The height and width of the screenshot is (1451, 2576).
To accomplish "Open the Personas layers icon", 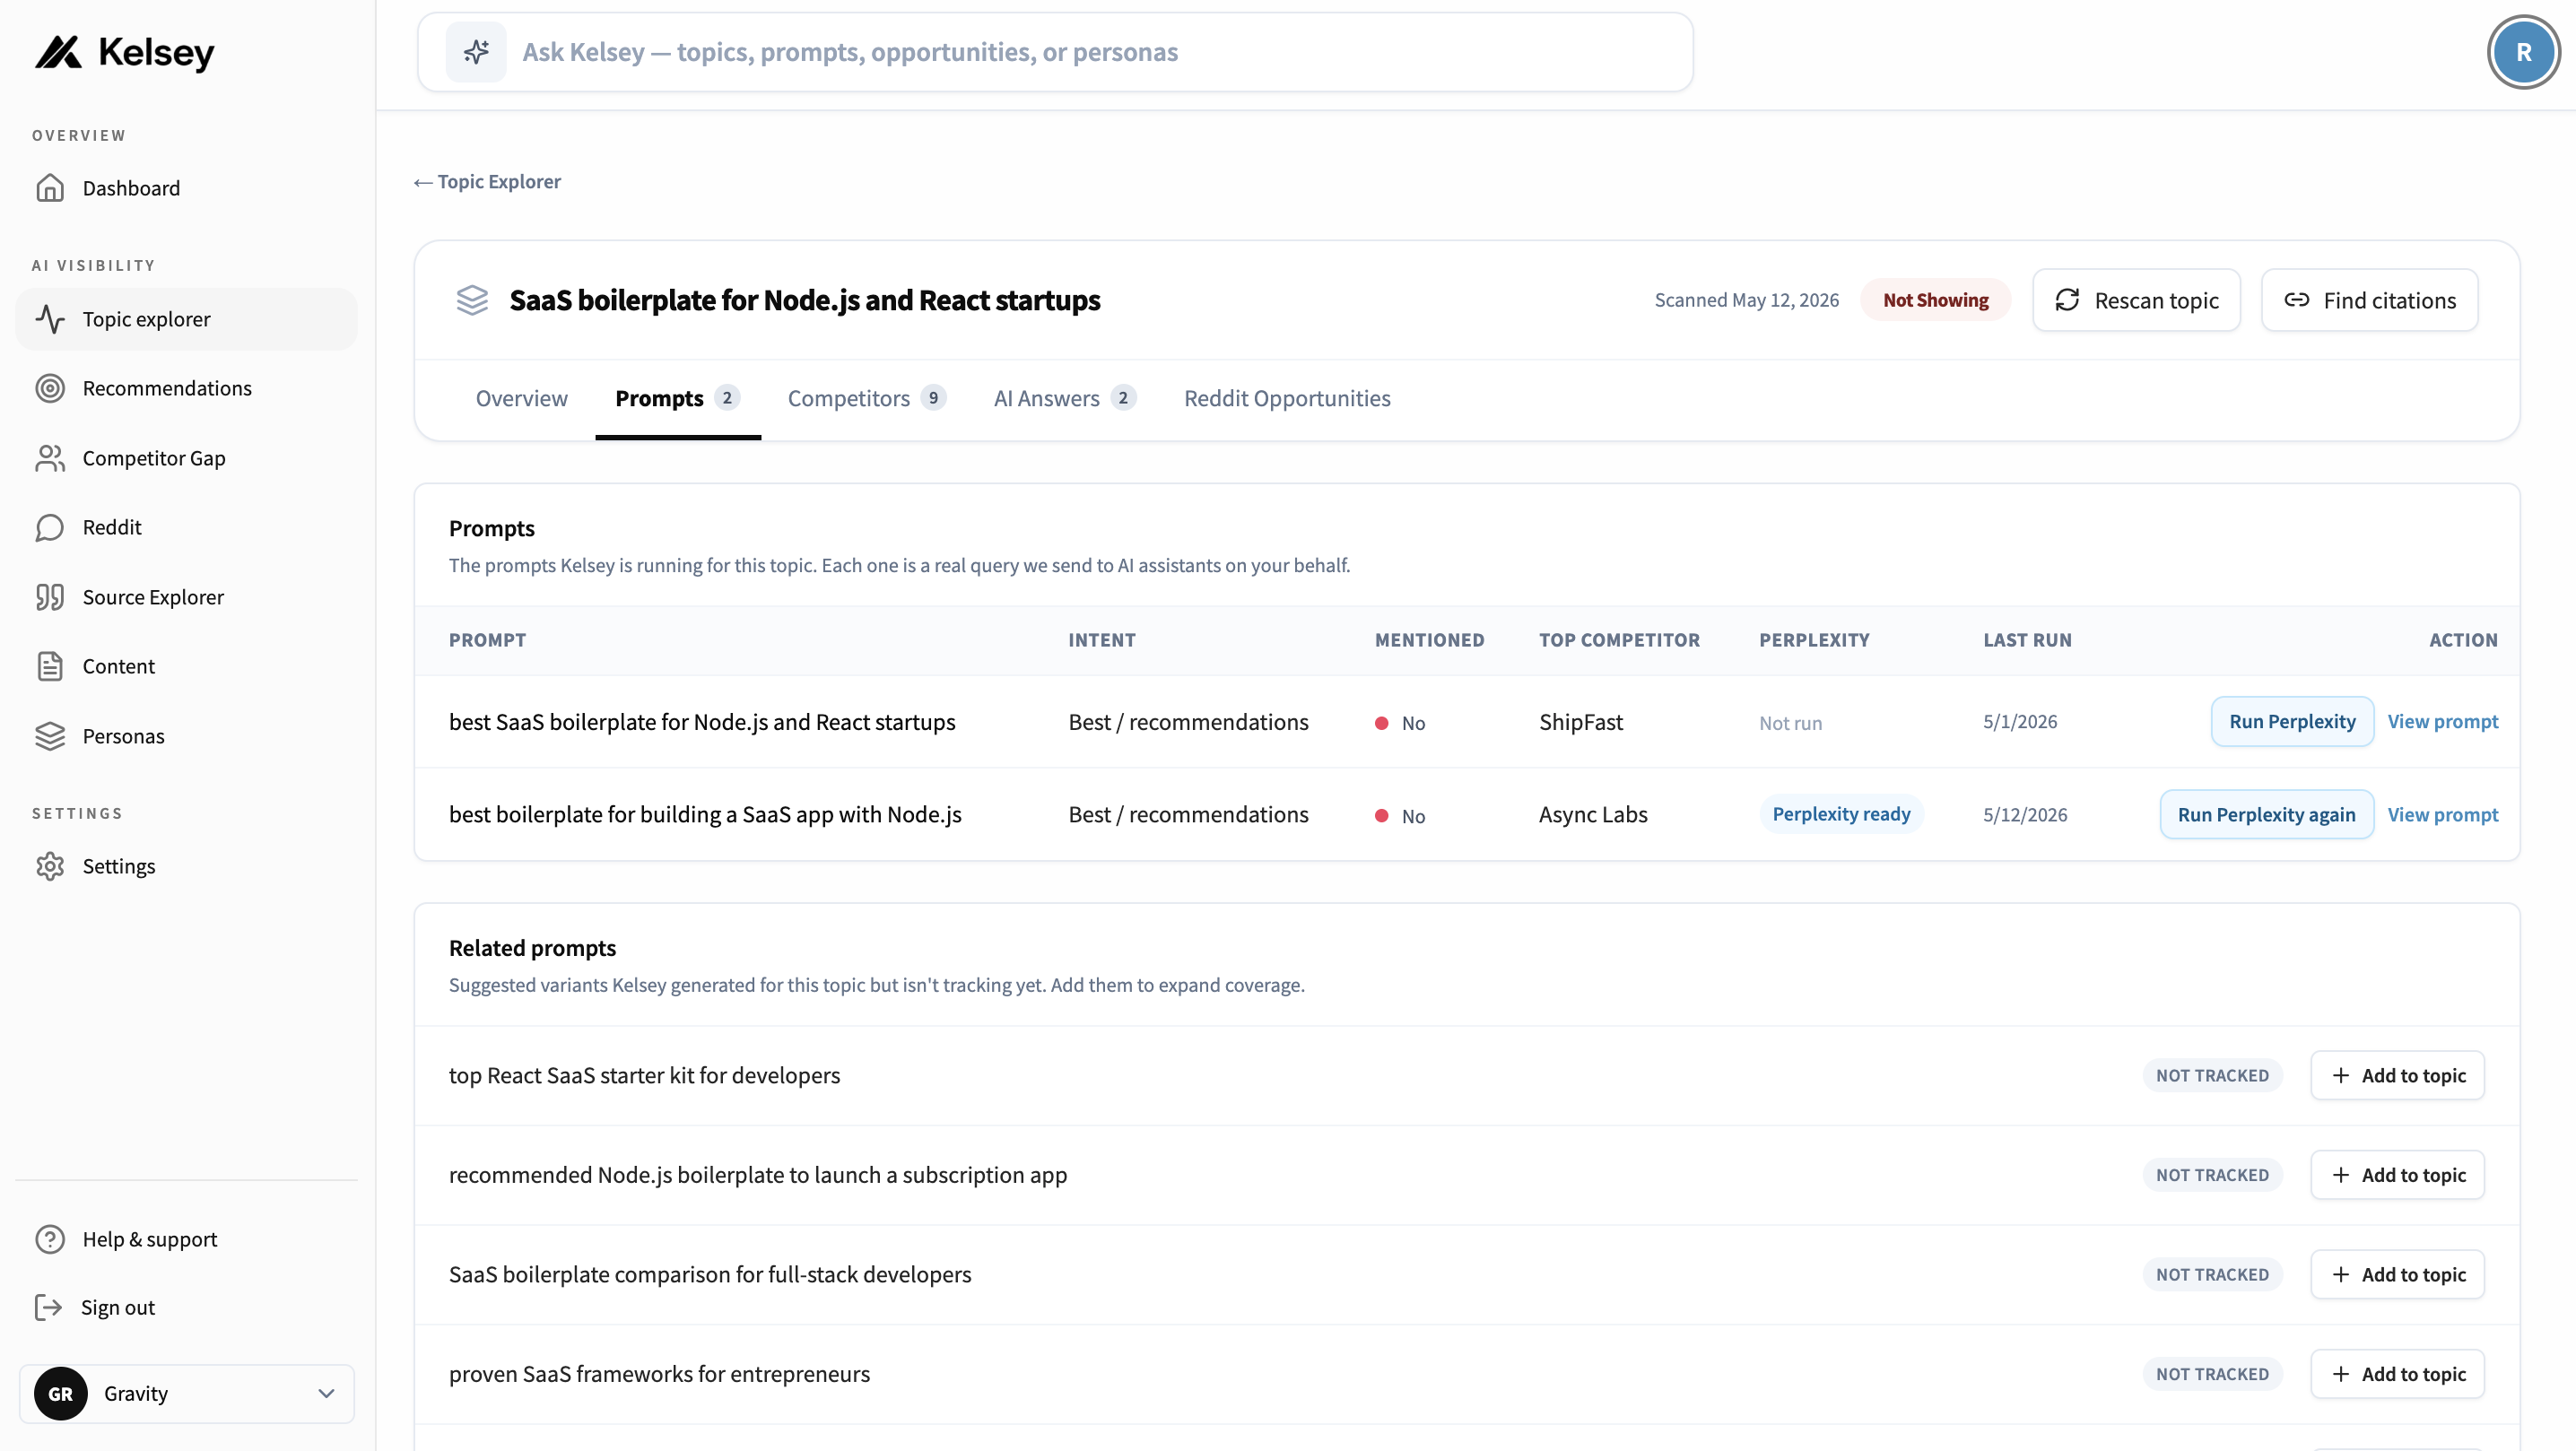I will [x=50, y=736].
